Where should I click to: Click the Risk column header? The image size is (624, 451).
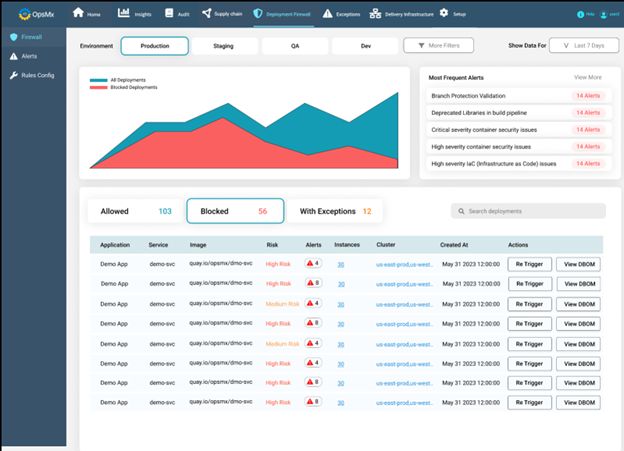click(272, 245)
